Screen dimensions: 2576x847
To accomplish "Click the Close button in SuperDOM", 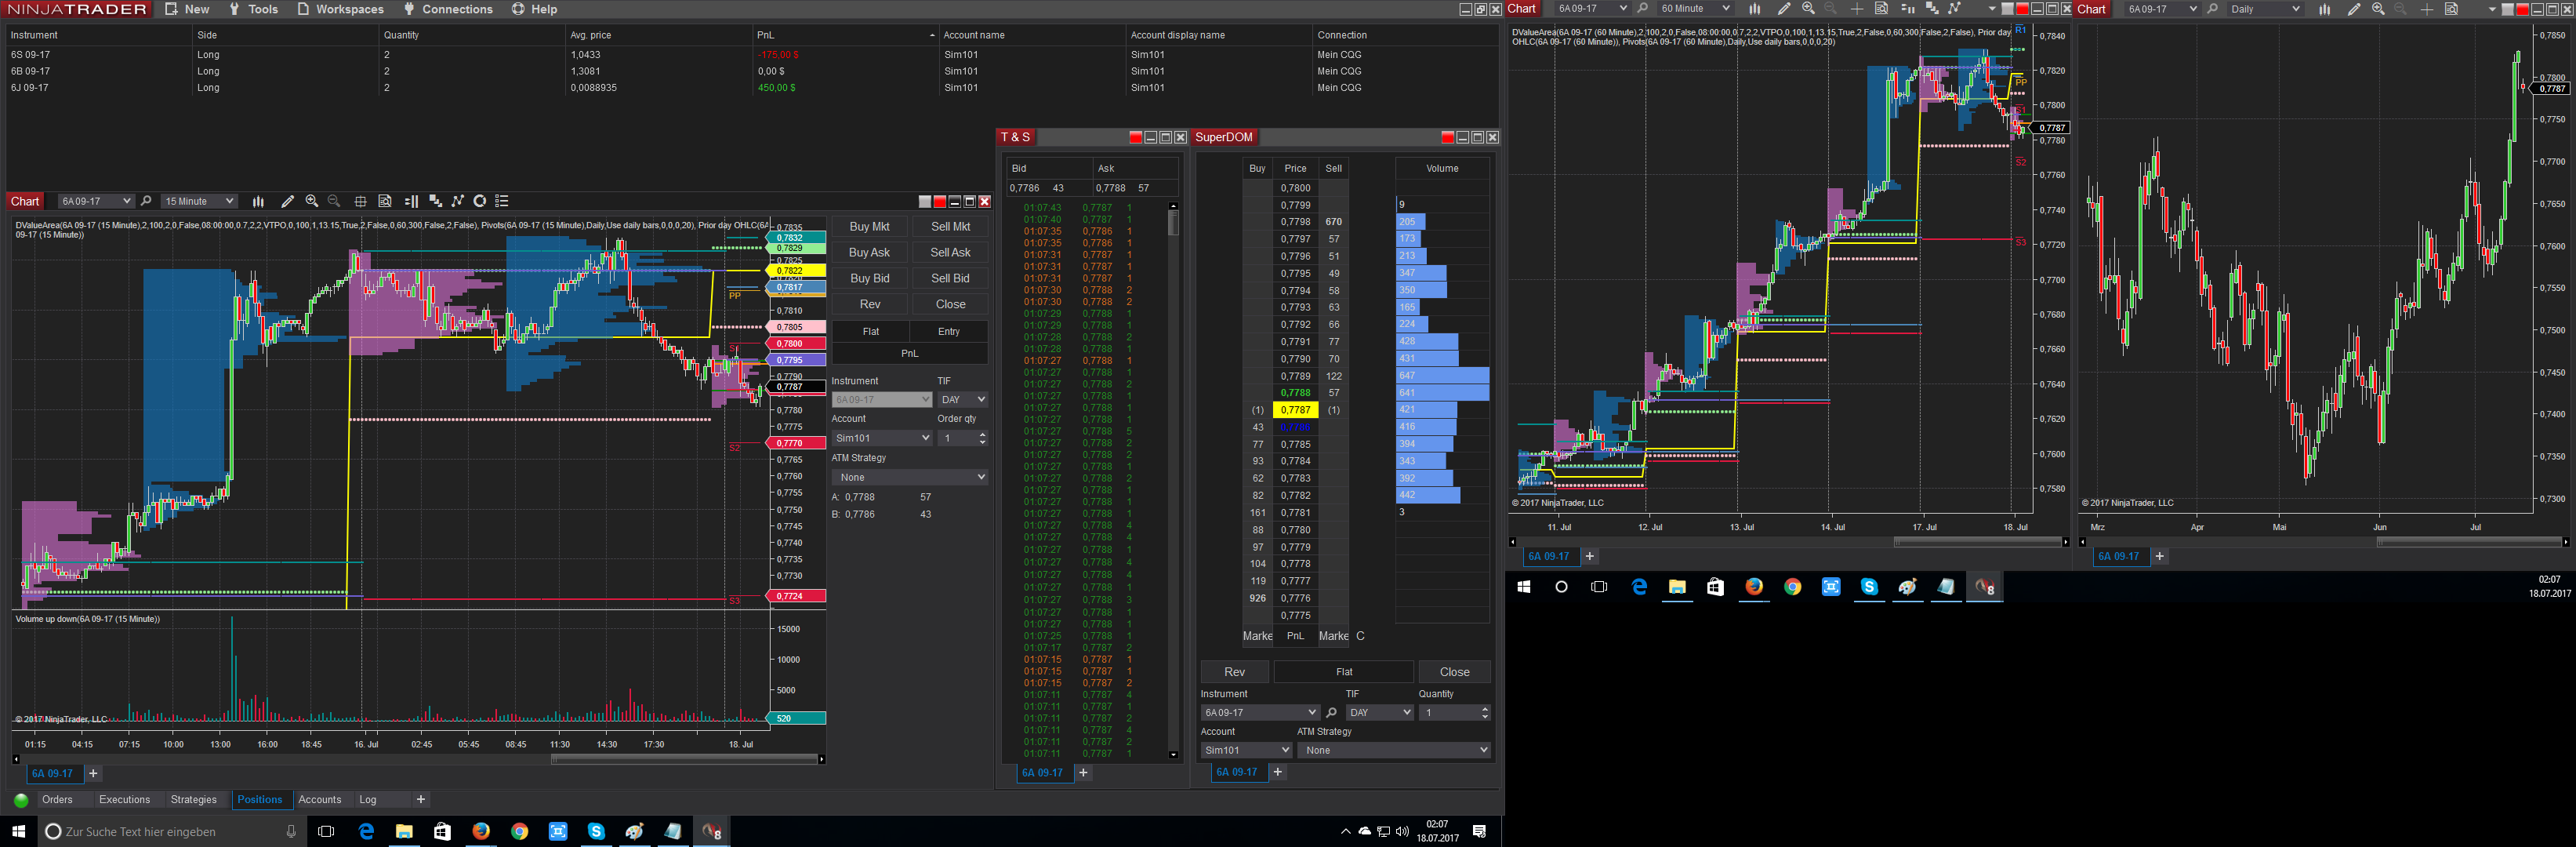I will (x=1454, y=672).
